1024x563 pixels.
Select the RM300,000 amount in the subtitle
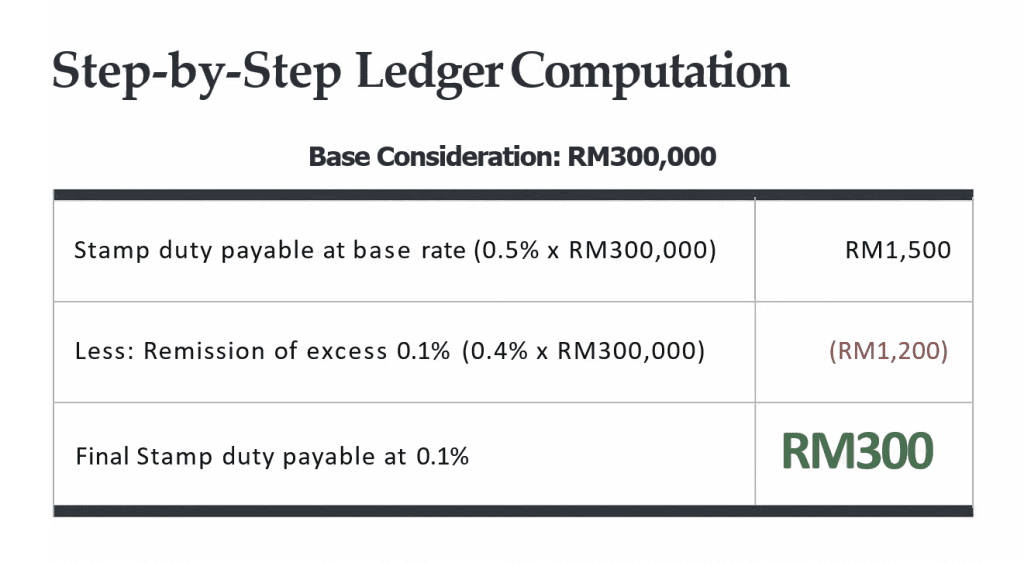coord(642,157)
